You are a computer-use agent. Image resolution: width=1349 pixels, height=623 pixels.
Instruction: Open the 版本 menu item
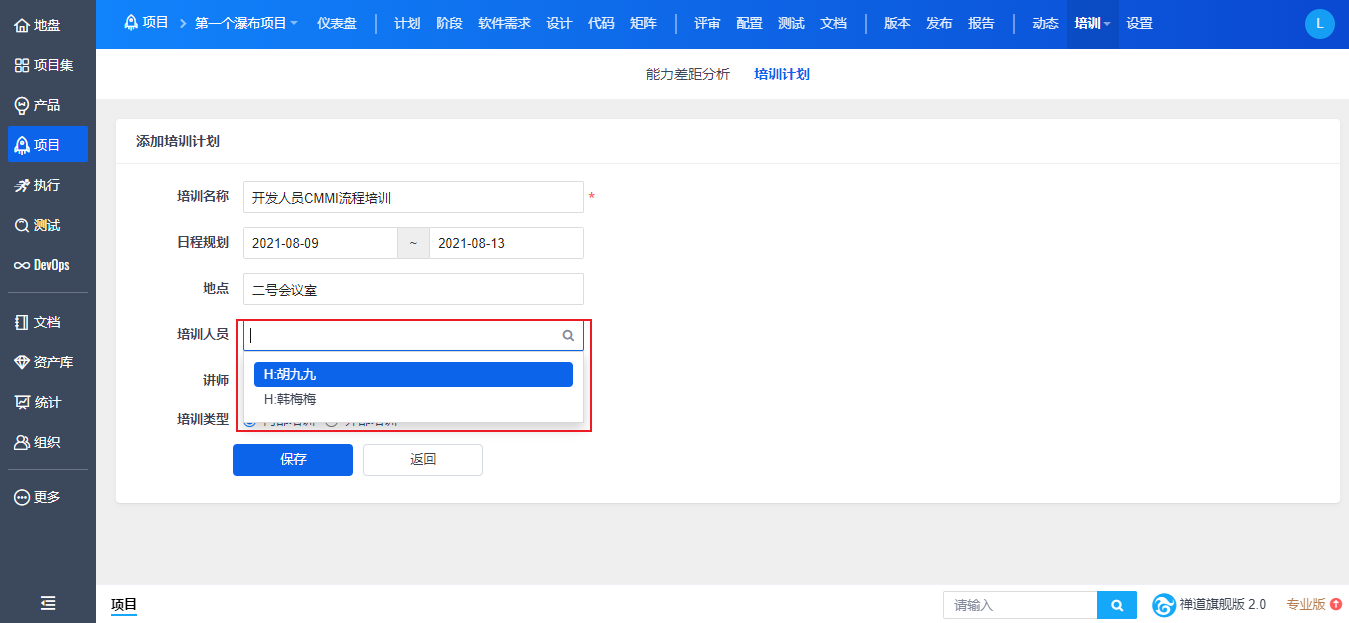897,23
